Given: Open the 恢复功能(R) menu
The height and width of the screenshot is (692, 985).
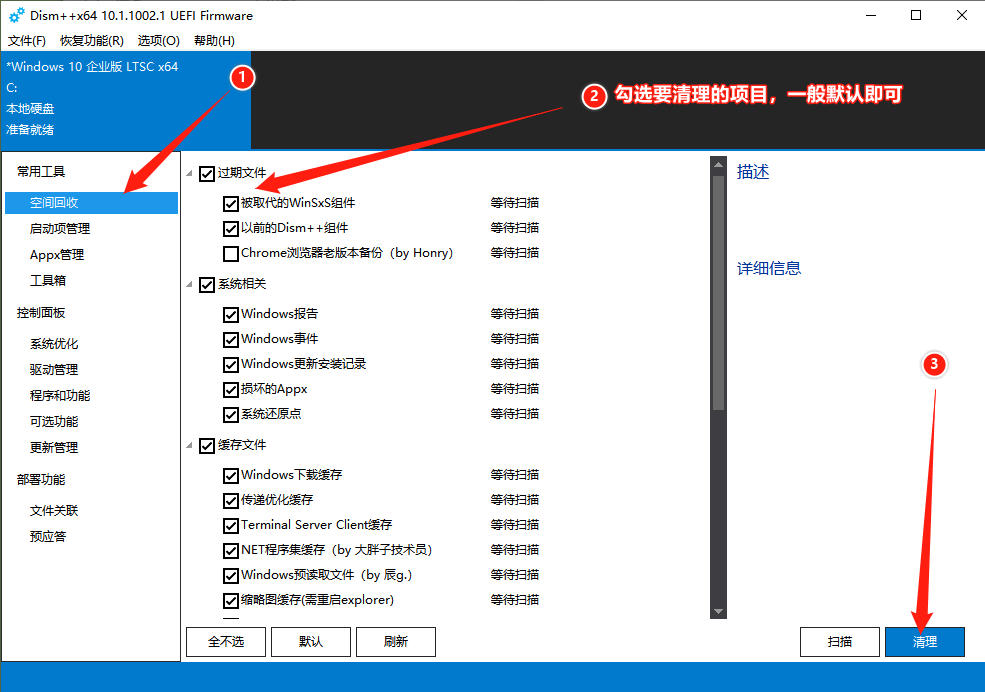Looking at the screenshot, I should point(92,41).
